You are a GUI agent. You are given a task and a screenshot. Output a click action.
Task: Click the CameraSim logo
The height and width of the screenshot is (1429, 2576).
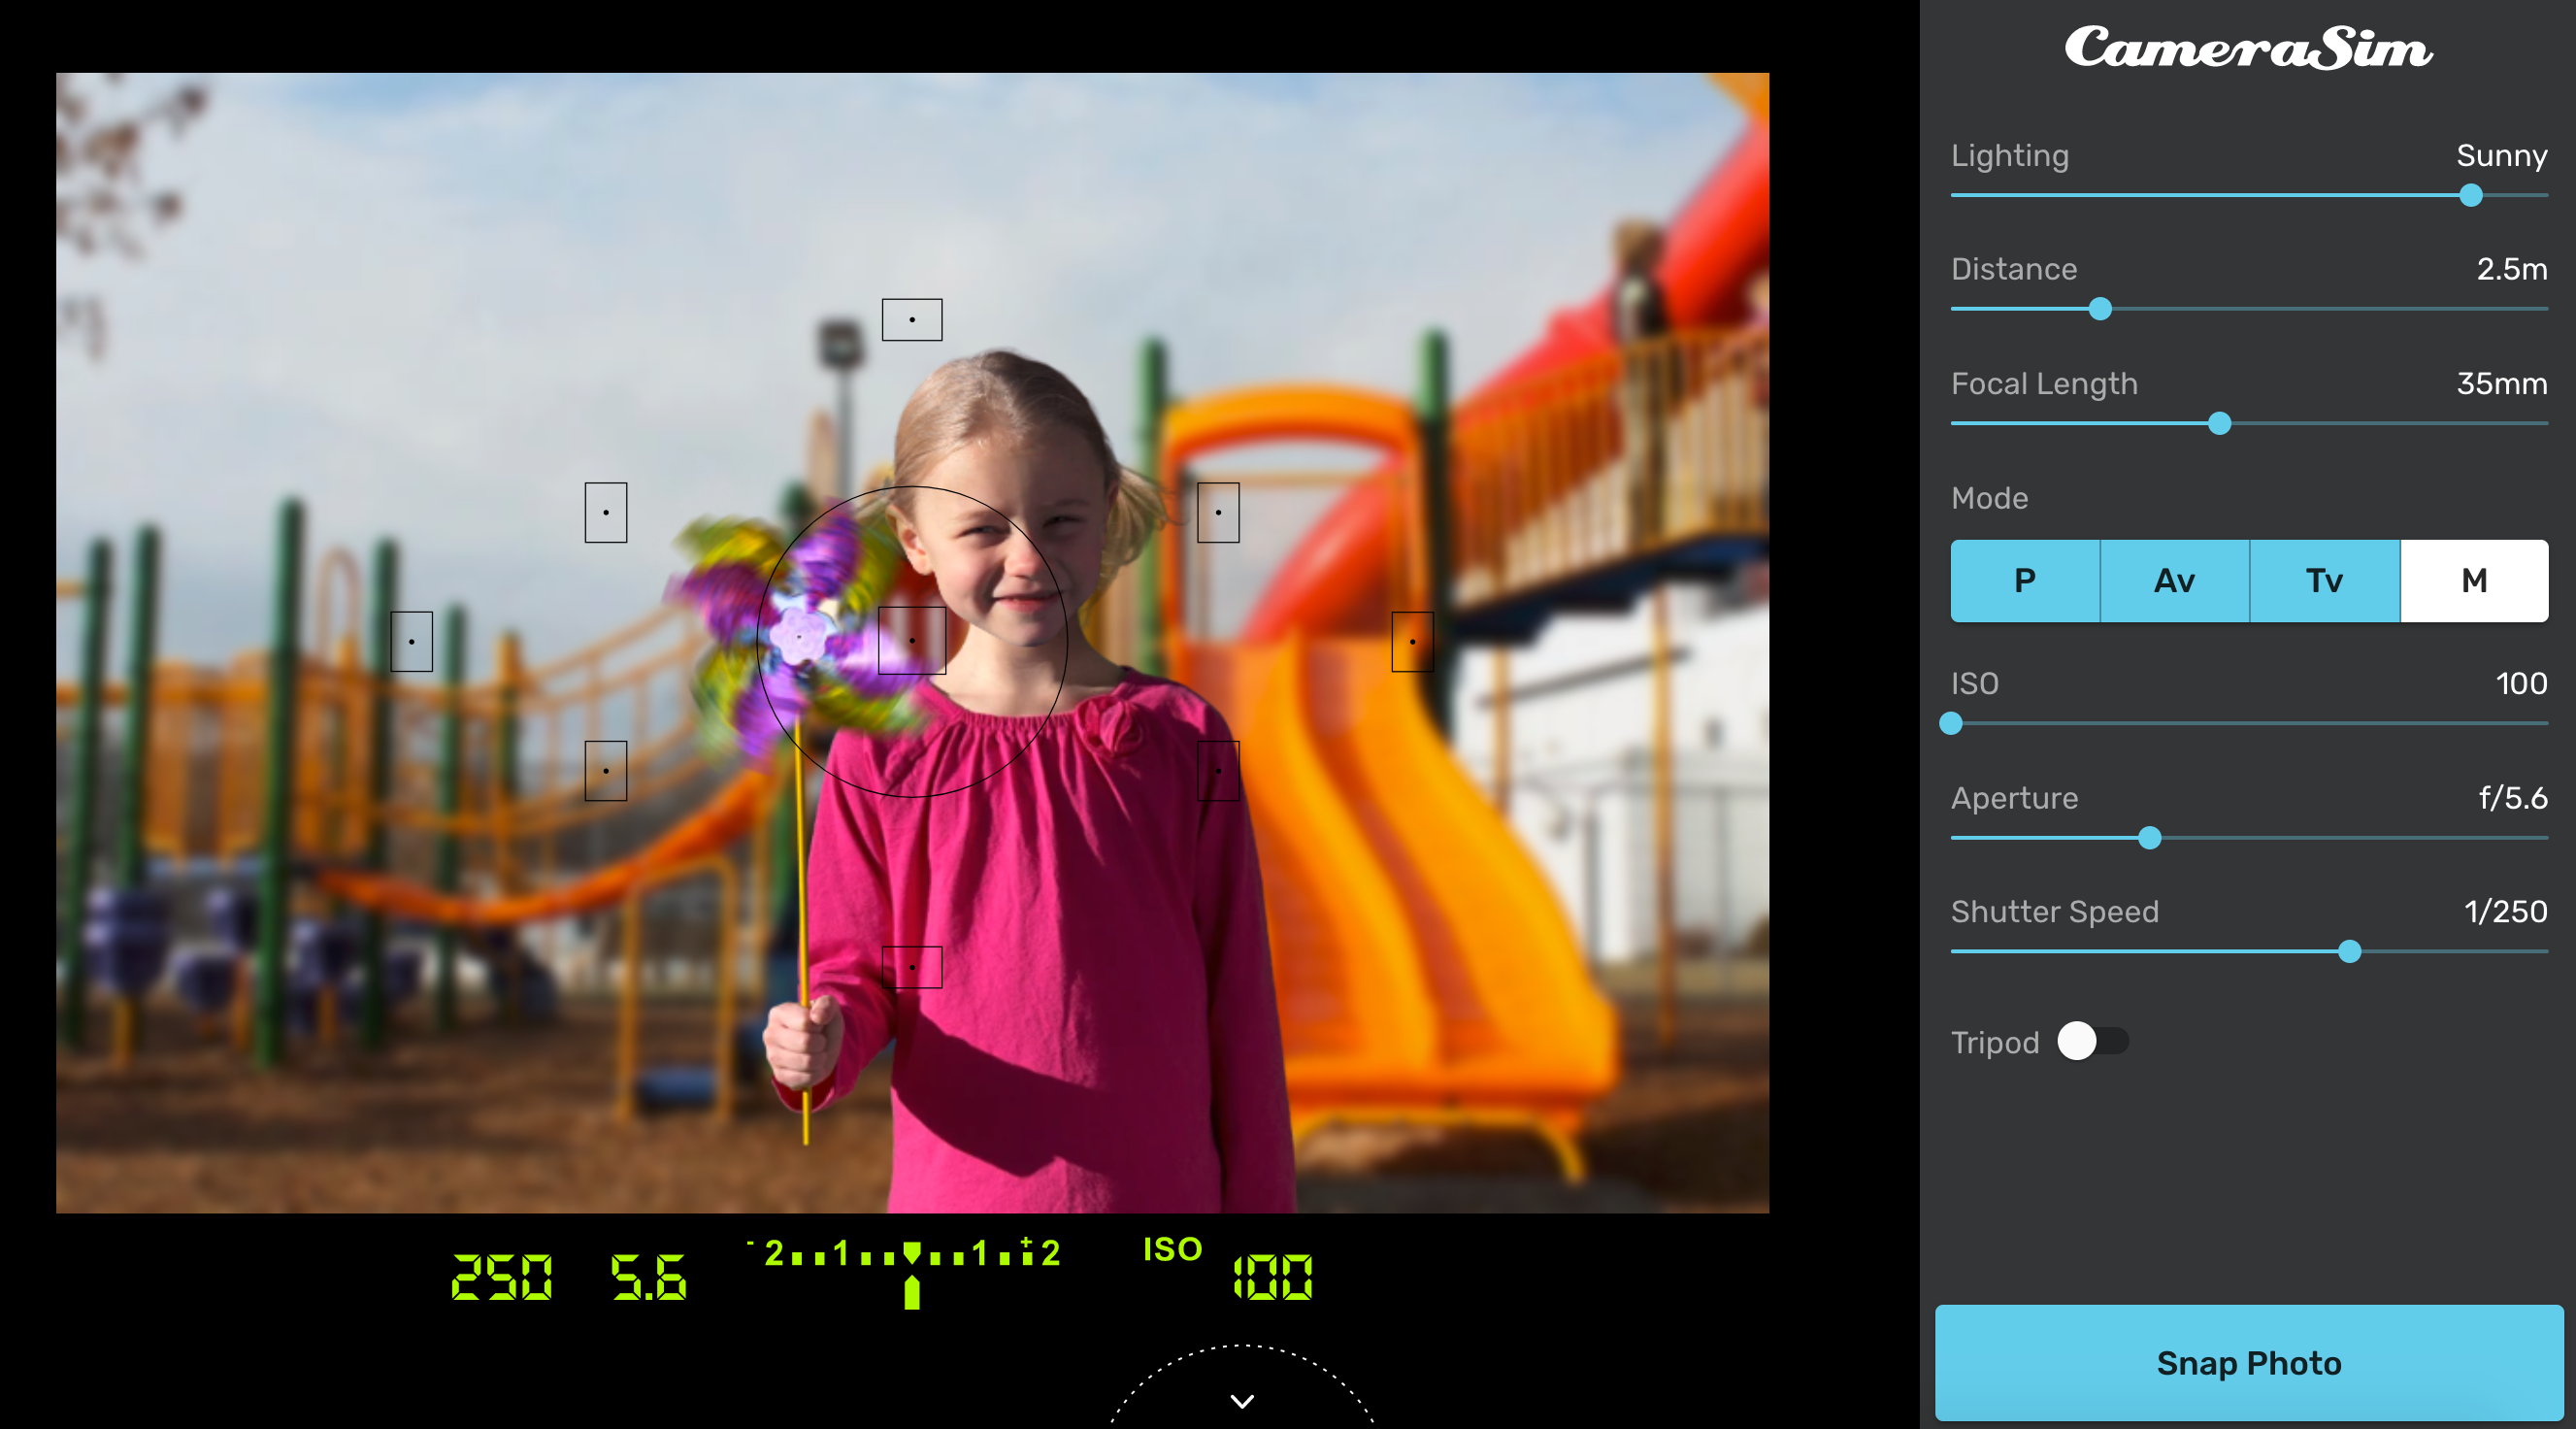point(2248,48)
